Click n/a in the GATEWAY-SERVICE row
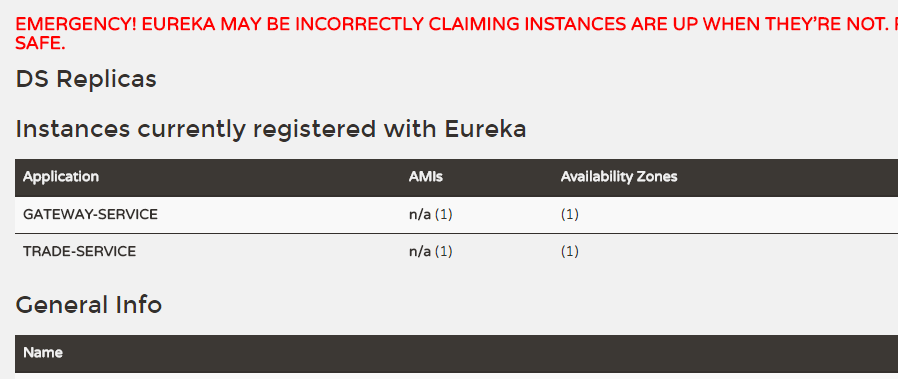The image size is (898, 379). click(420, 214)
